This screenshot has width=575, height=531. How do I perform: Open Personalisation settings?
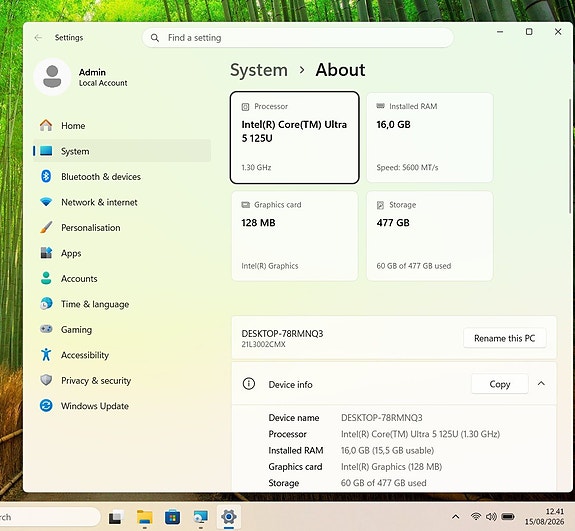(x=122, y=227)
